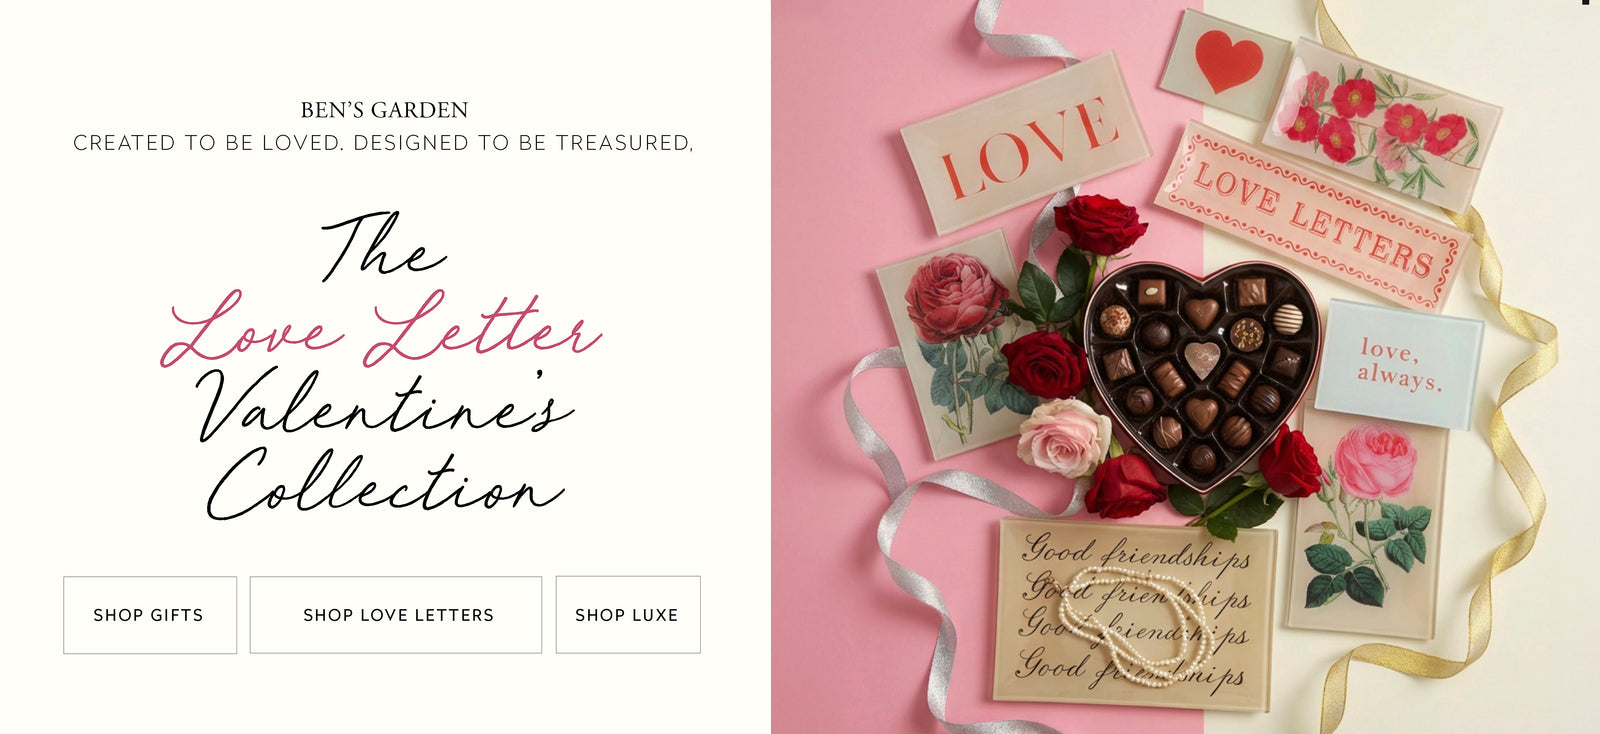The image size is (1600, 734).
Task: Click the pink 'Love Letter' script text
Action: click(381, 328)
